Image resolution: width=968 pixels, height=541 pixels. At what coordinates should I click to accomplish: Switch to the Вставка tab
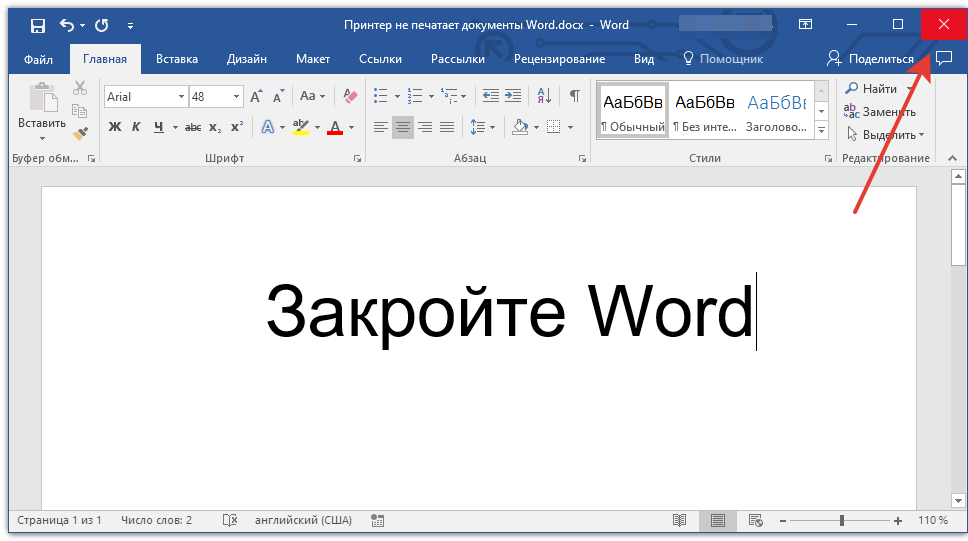tap(177, 59)
